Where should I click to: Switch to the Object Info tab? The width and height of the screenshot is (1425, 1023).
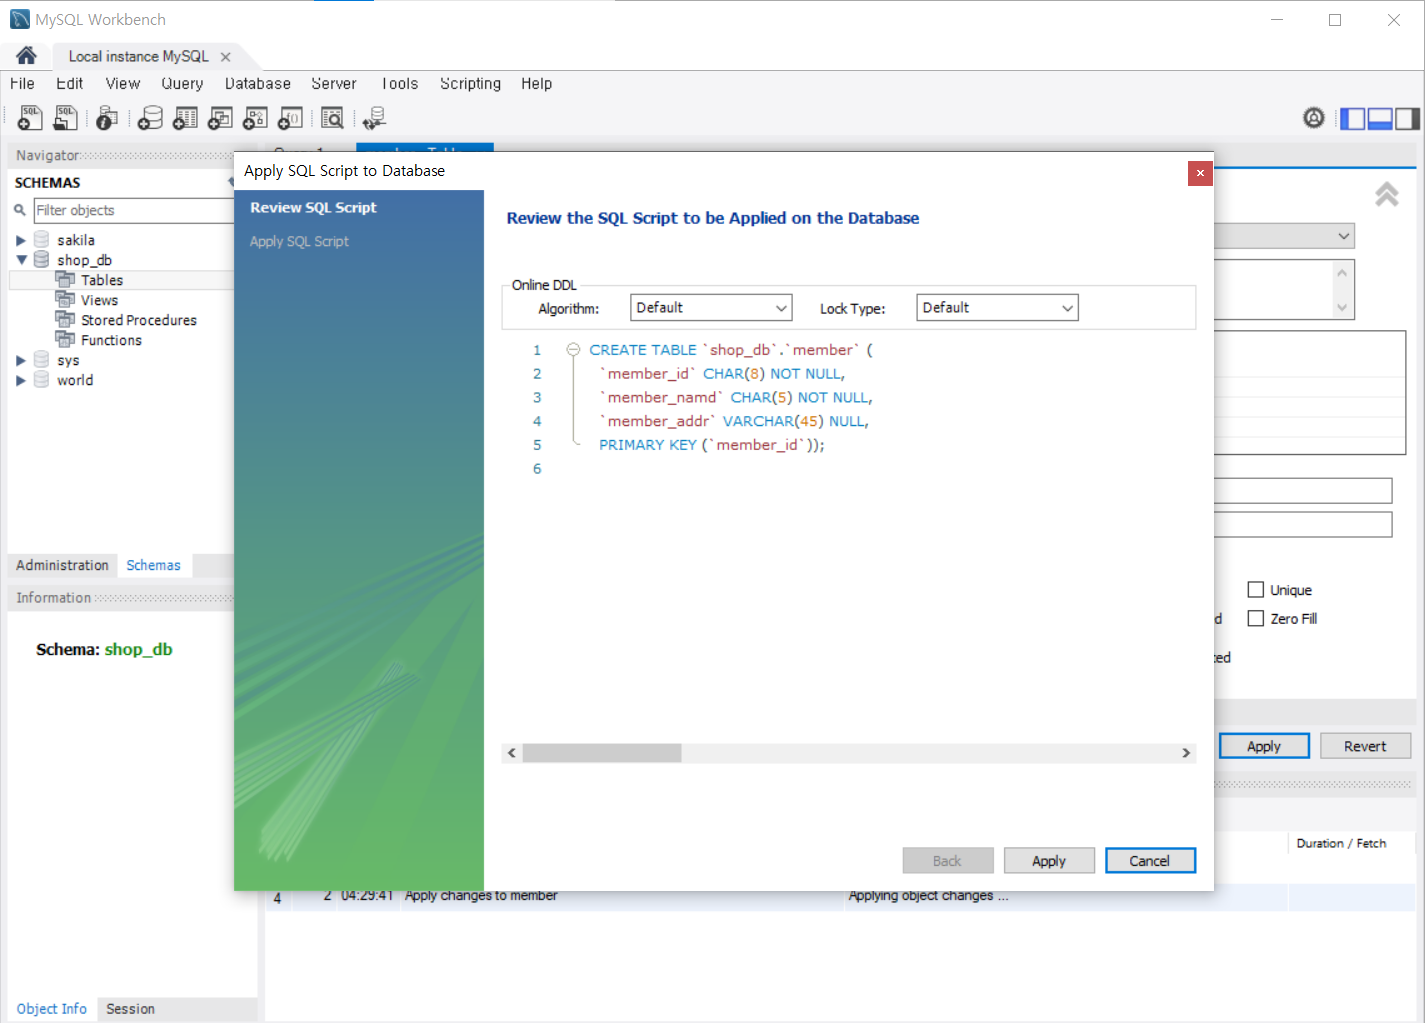51,1009
